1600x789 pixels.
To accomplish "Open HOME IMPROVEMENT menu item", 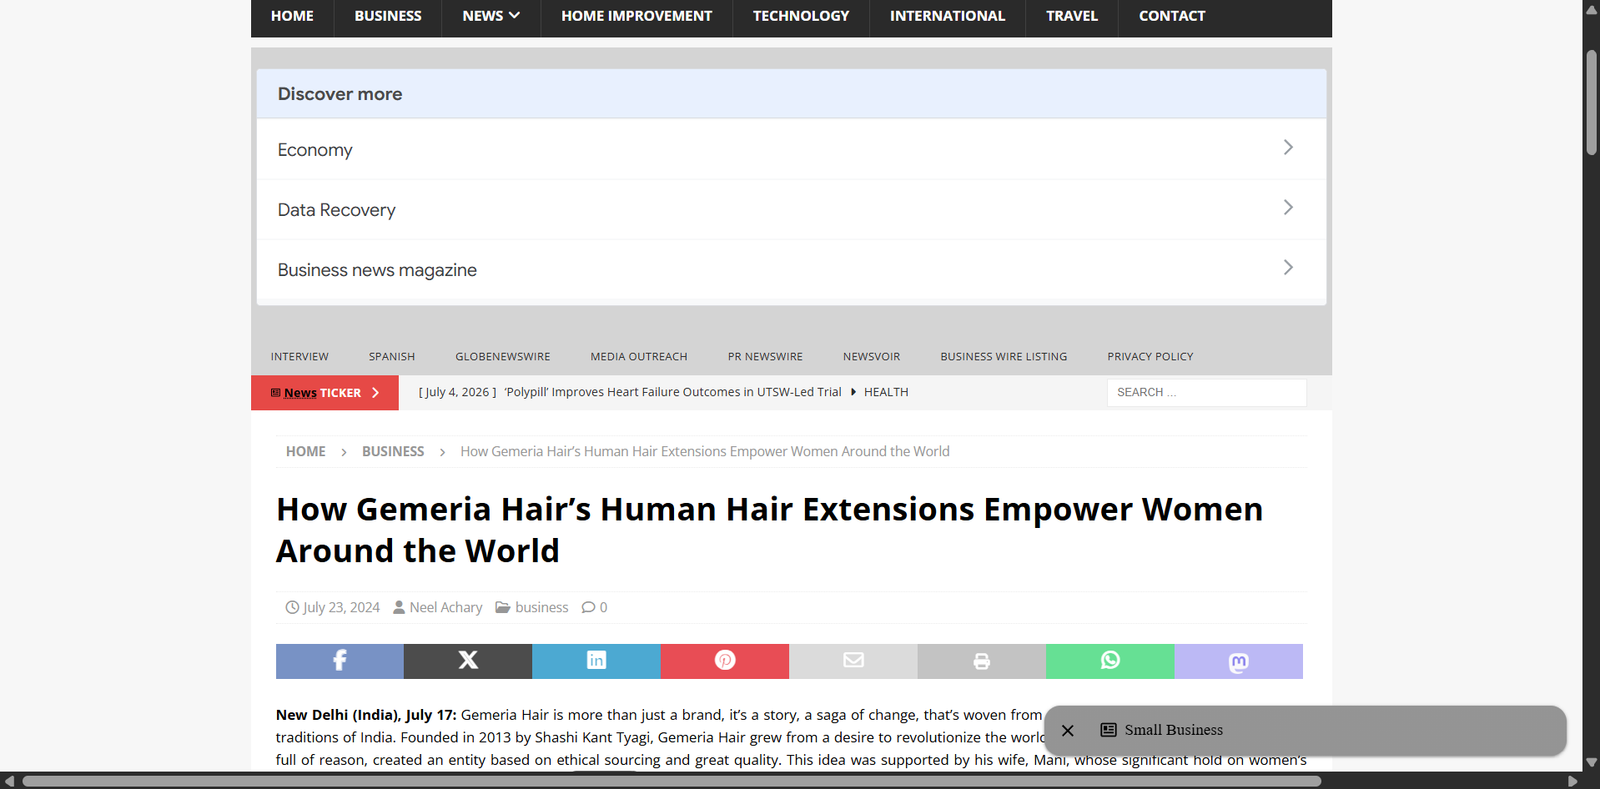I will coord(637,16).
